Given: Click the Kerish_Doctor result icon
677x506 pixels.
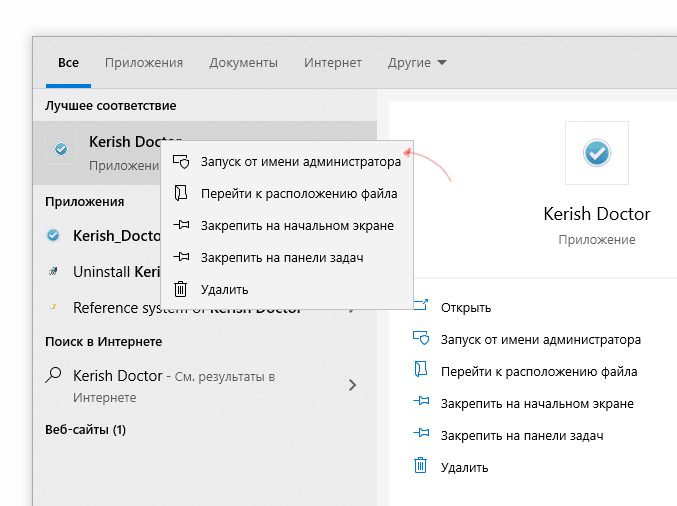Looking at the screenshot, I should click(x=53, y=235).
